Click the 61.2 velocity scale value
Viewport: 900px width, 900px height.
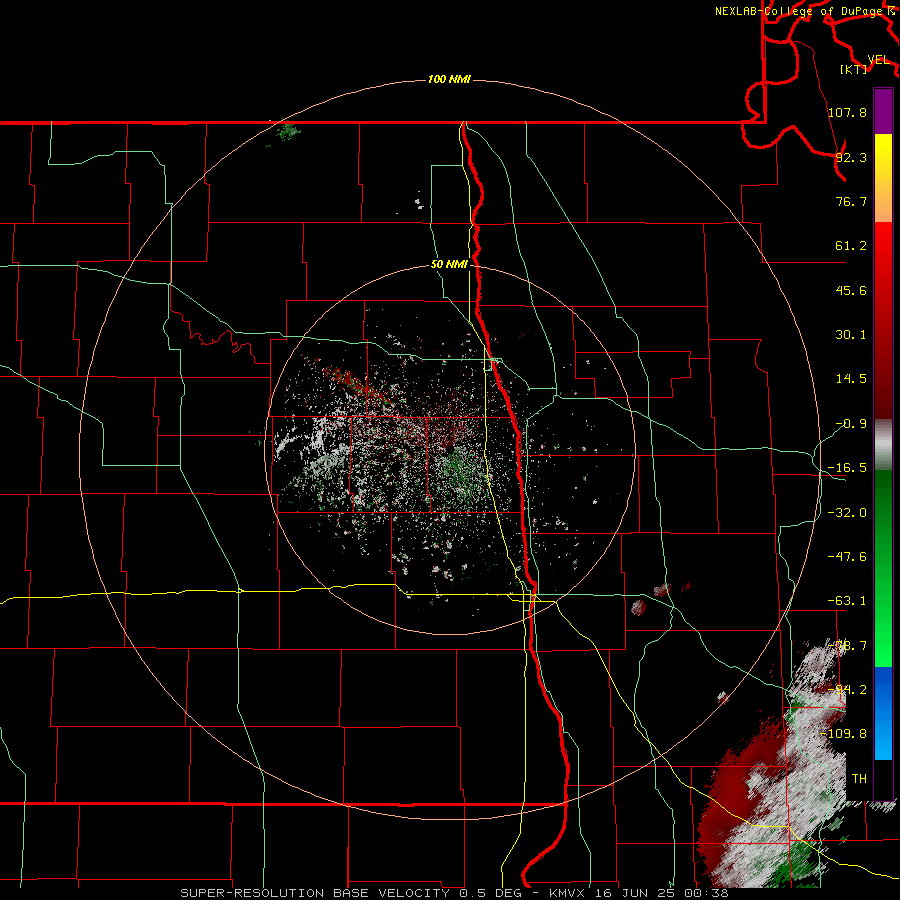pos(851,246)
